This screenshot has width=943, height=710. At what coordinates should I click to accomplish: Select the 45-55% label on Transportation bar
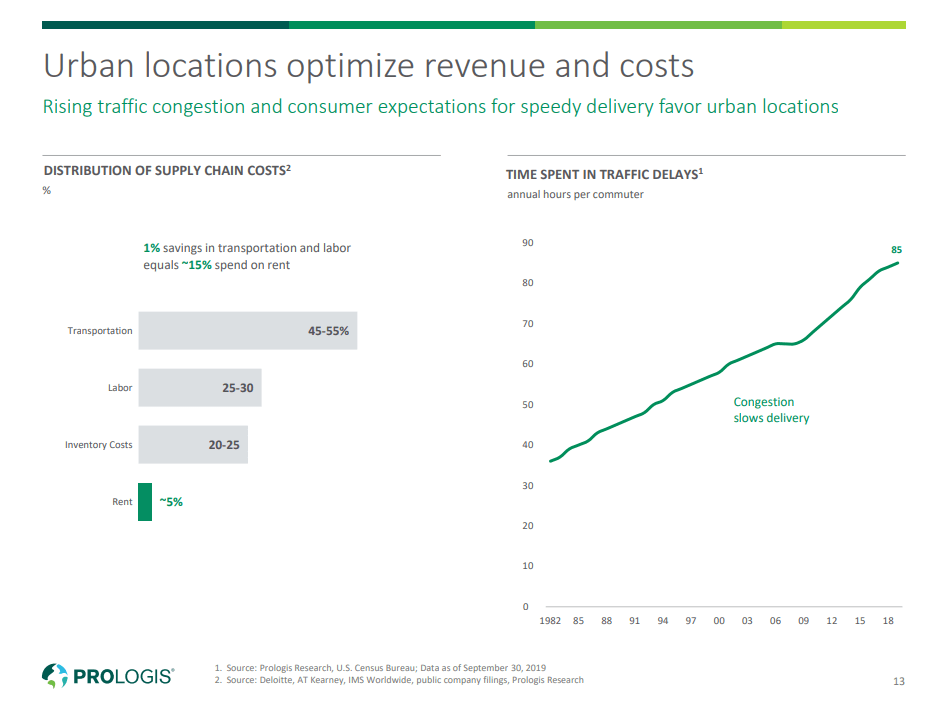(x=327, y=330)
